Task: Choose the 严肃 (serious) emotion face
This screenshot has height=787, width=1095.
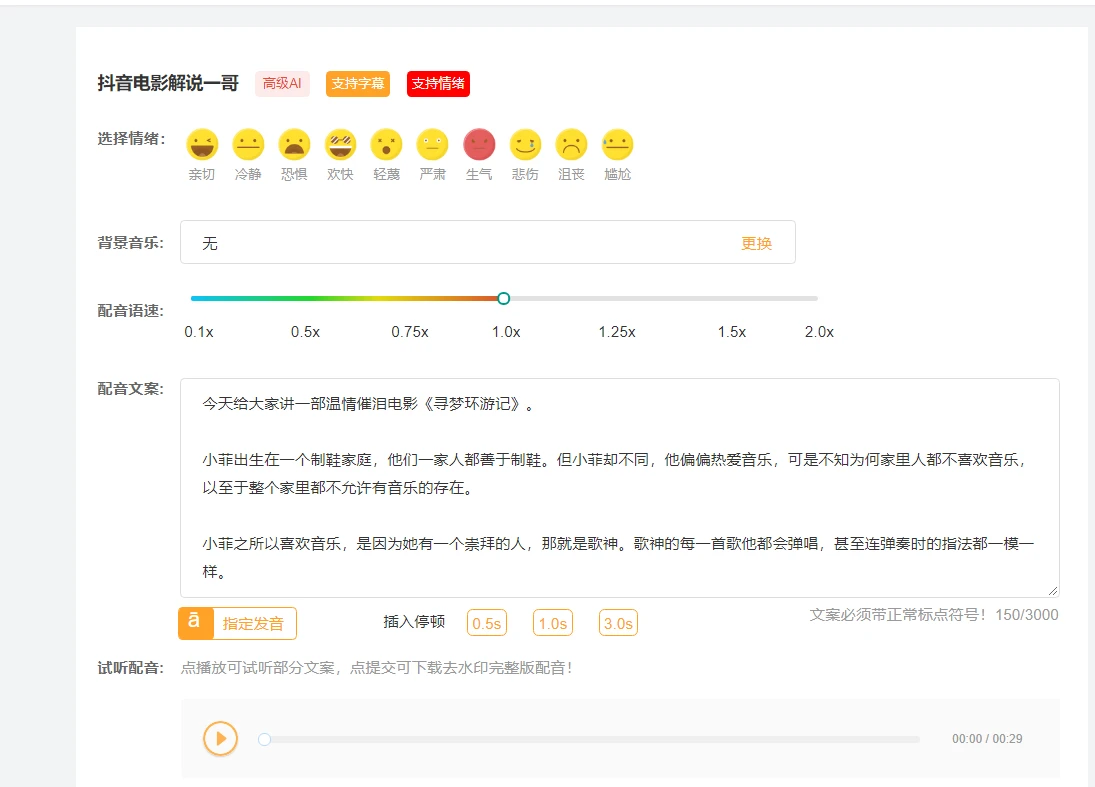Action: [x=432, y=145]
